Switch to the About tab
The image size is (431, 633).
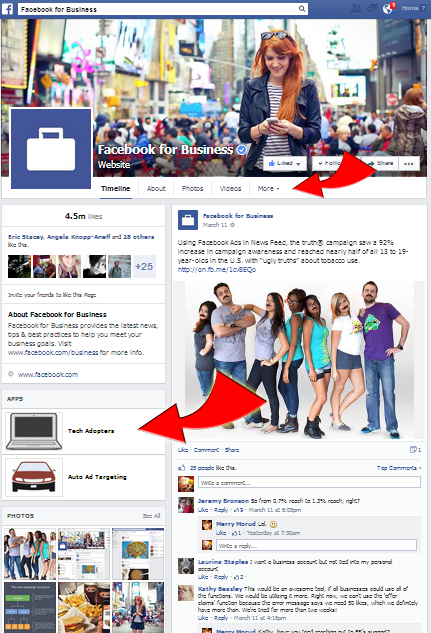coord(156,189)
